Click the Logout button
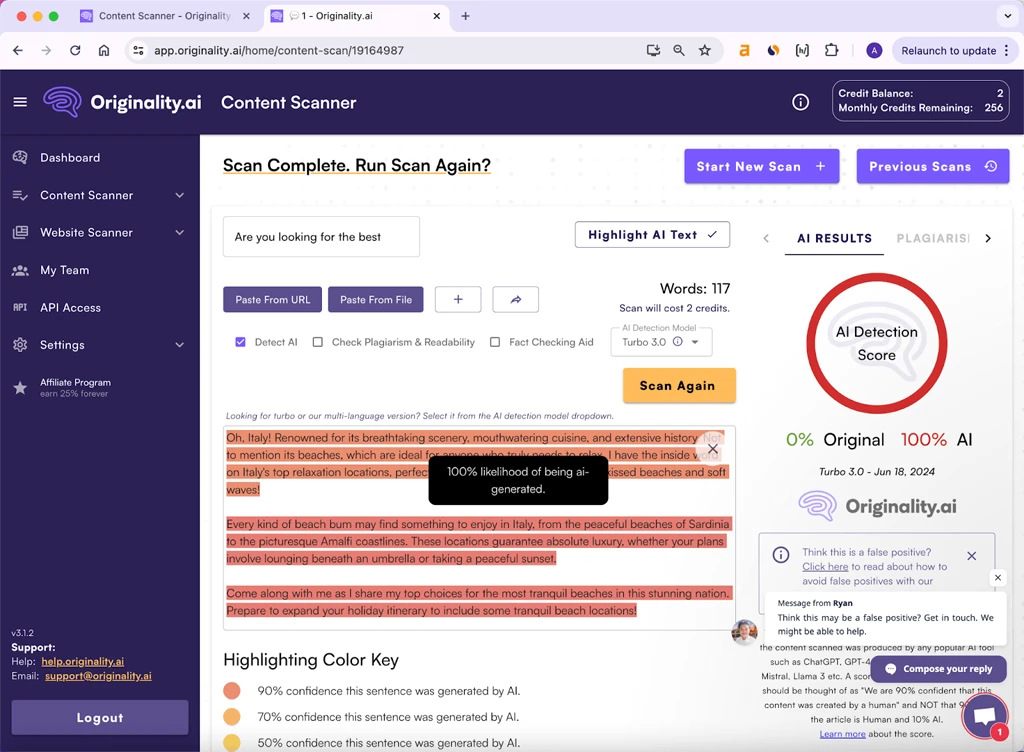 [100, 717]
